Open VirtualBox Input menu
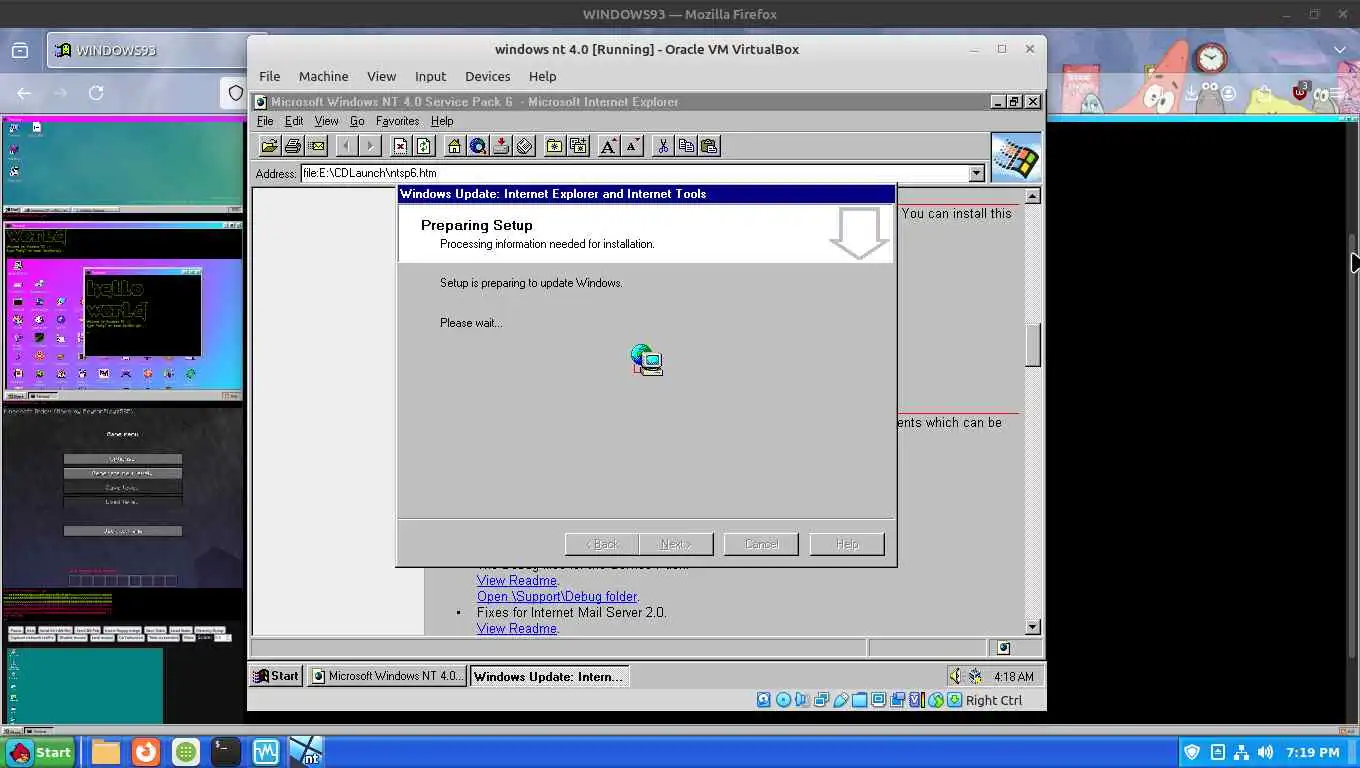 430,76
